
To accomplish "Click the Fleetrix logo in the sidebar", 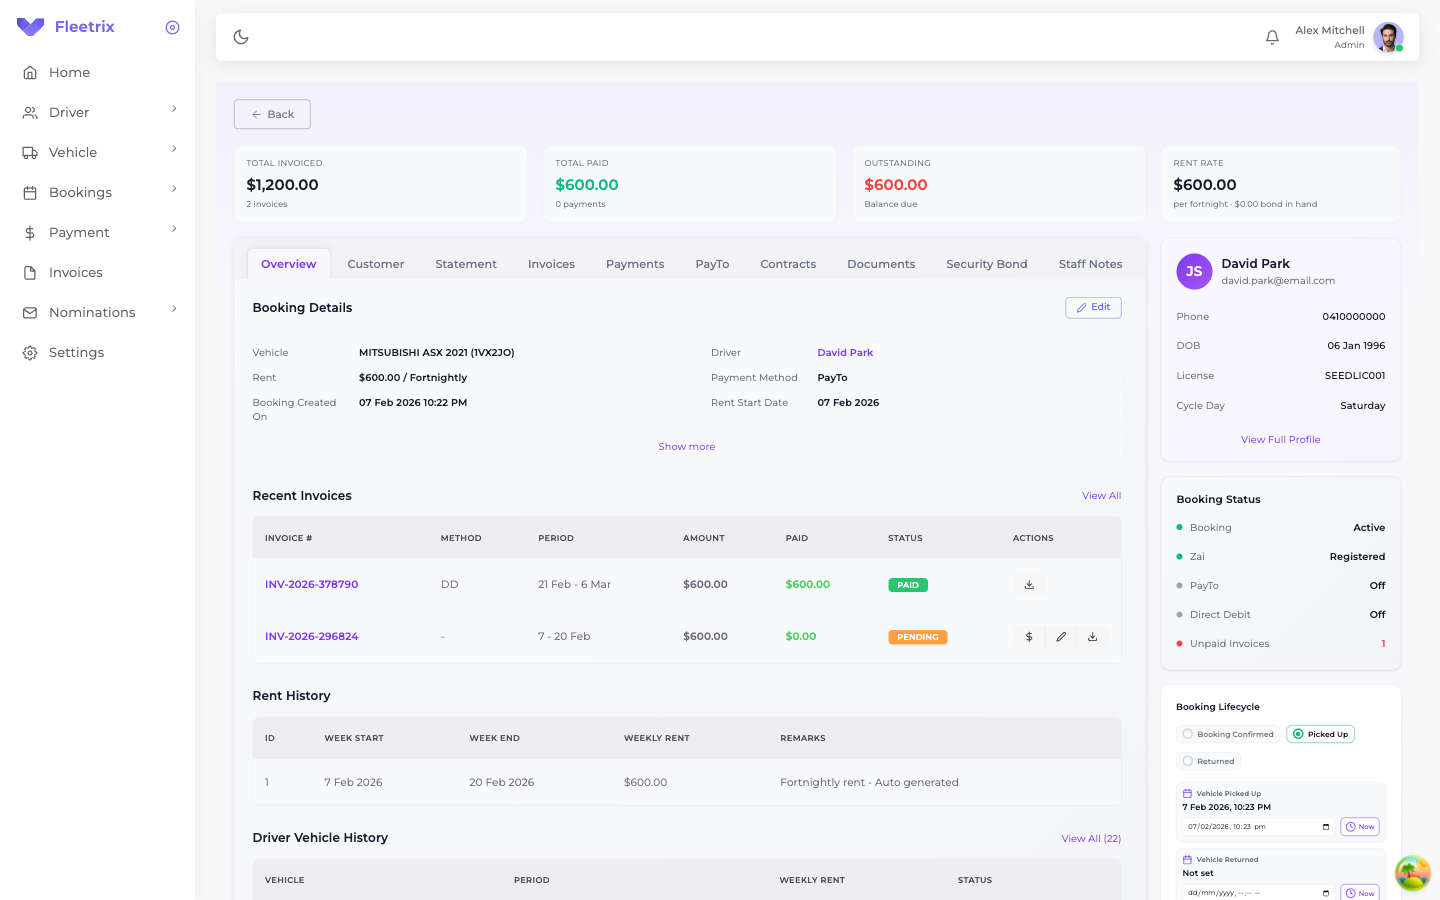I will click(x=65, y=26).
